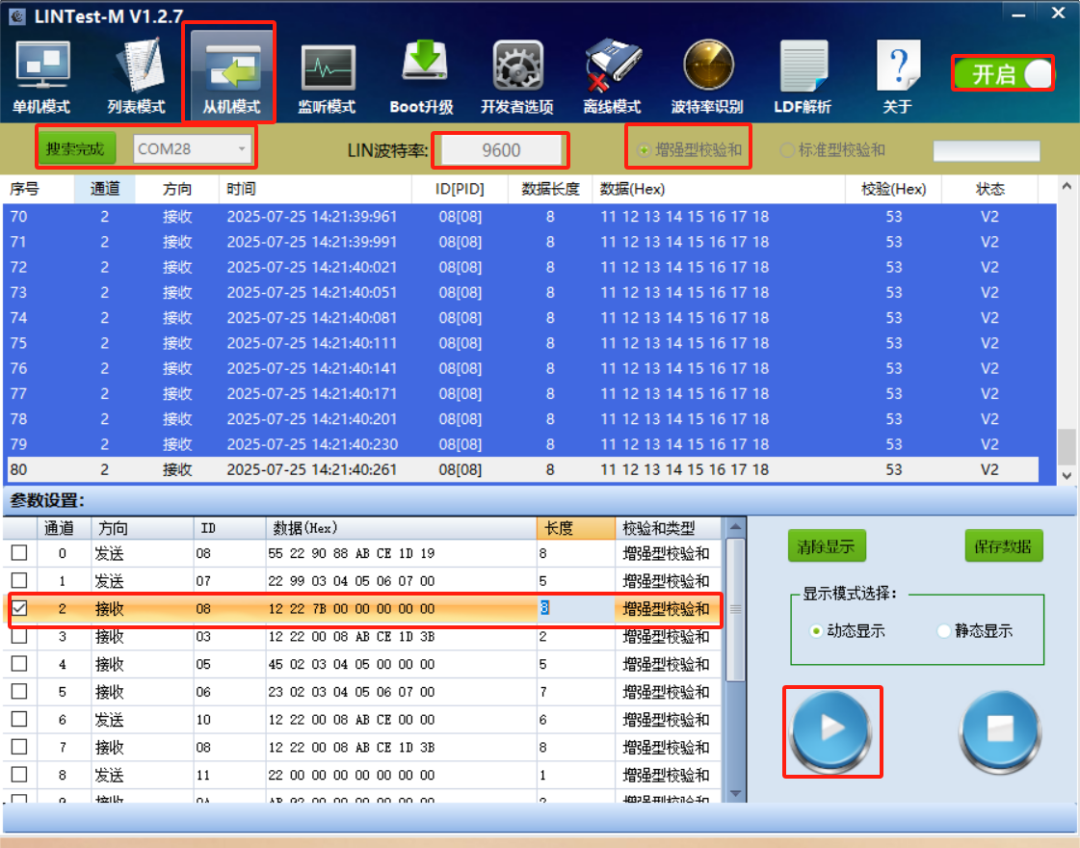The image size is (1080, 848).
Task: Open 波特率识别 baud rate detection
Action: point(707,76)
